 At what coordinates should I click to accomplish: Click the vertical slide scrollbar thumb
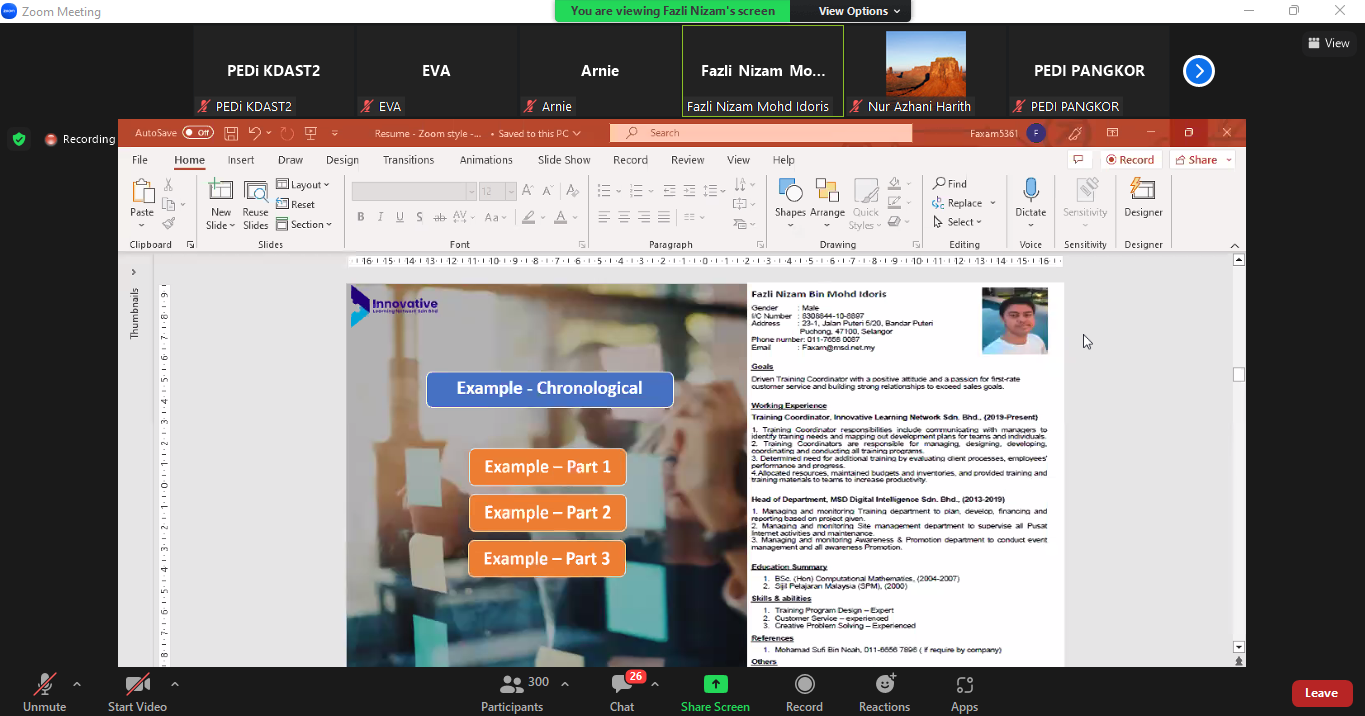click(x=1239, y=375)
